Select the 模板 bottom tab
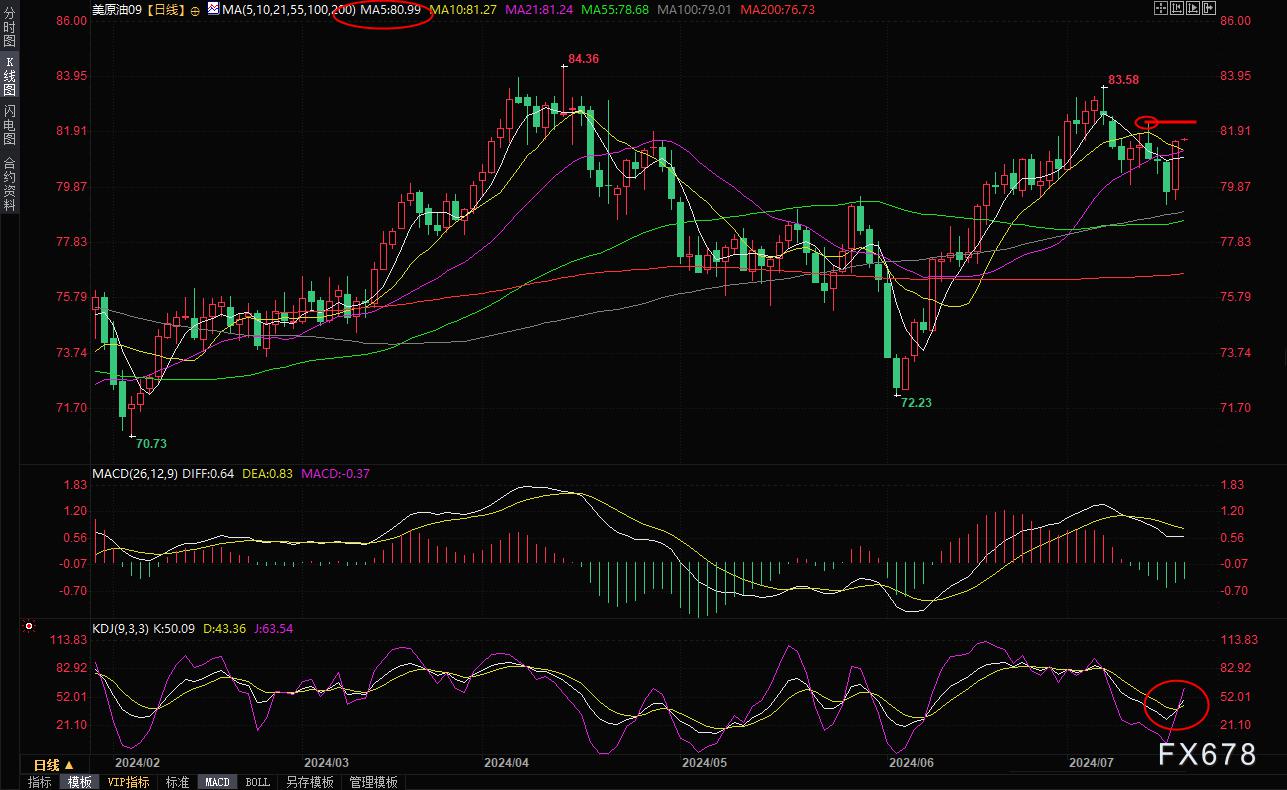 coord(80,782)
